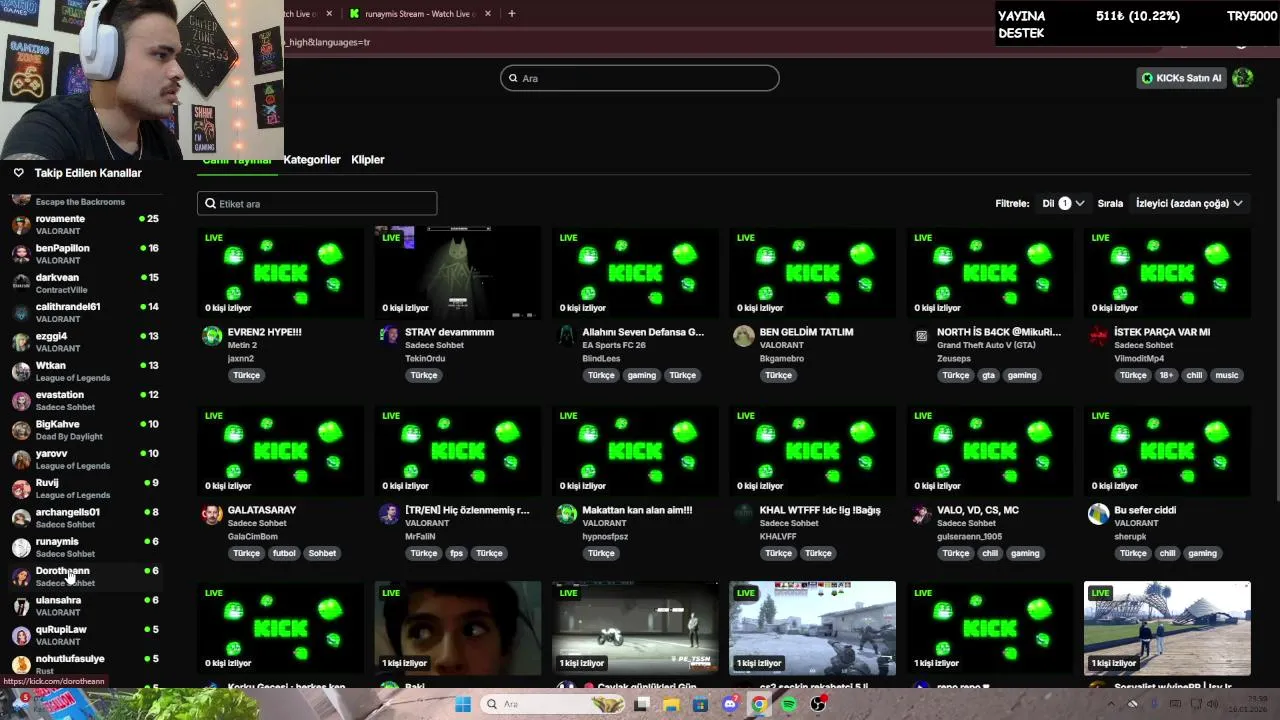Open nohutlufasulye channel in sidebar

(85, 664)
